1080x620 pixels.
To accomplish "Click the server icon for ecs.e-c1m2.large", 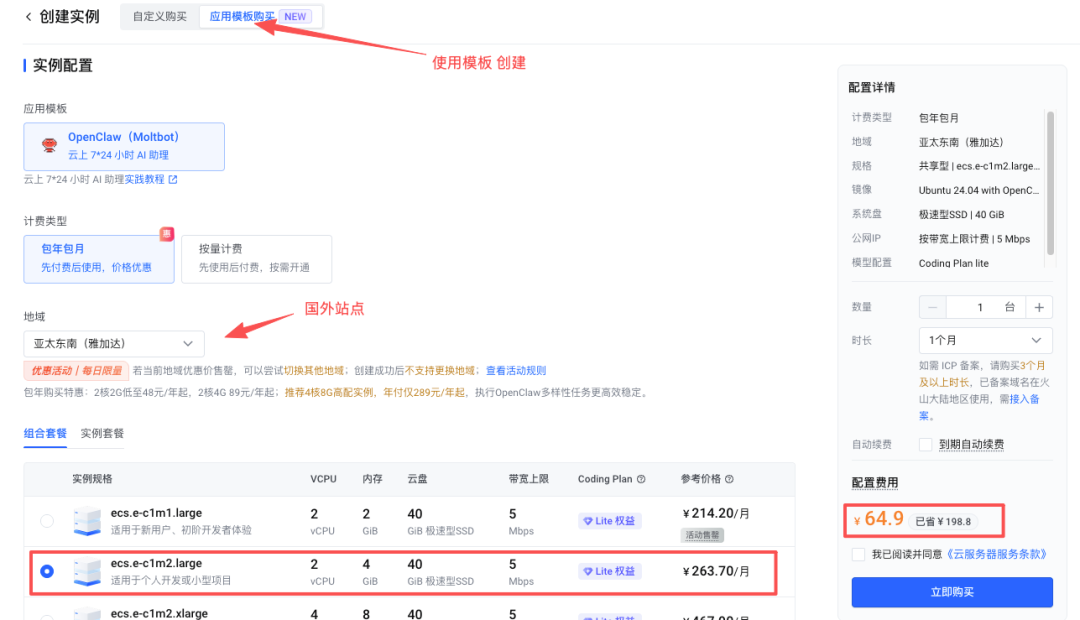I will pyautogui.click(x=87, y=572).
